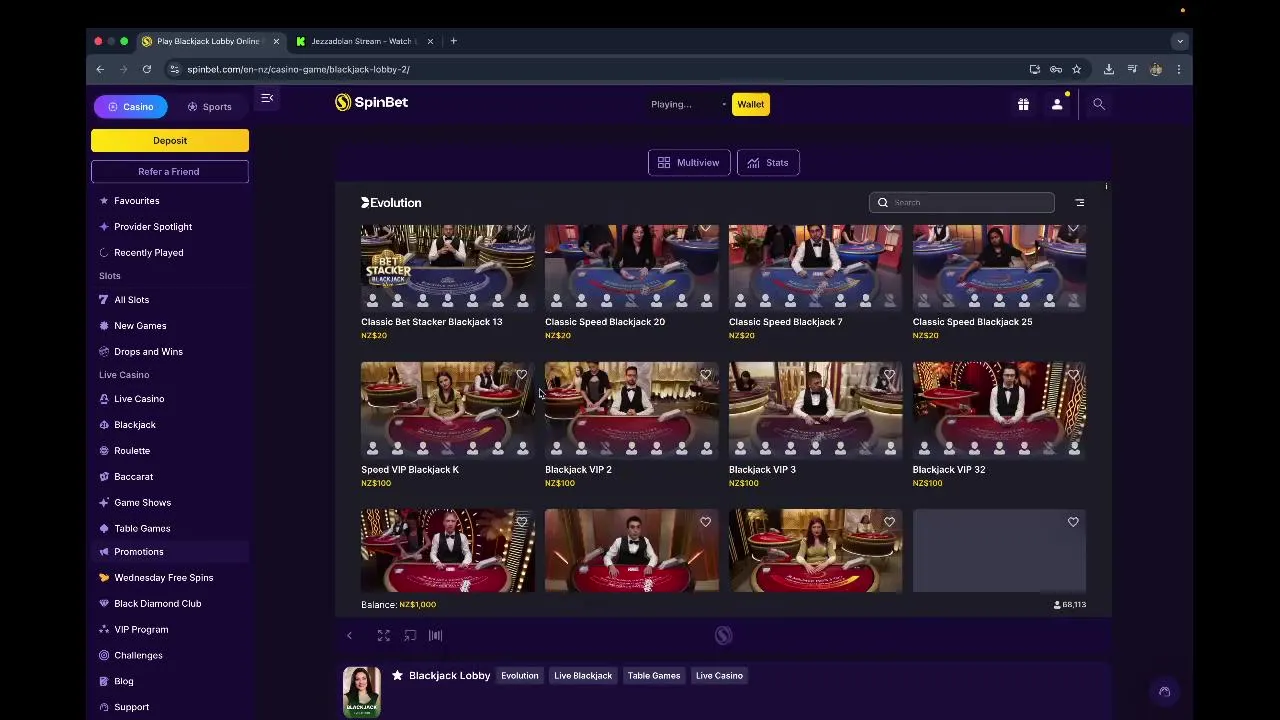Open Chrome downloads icon
Viewport: 1280px width, 720px height.
pos(1108,69)
